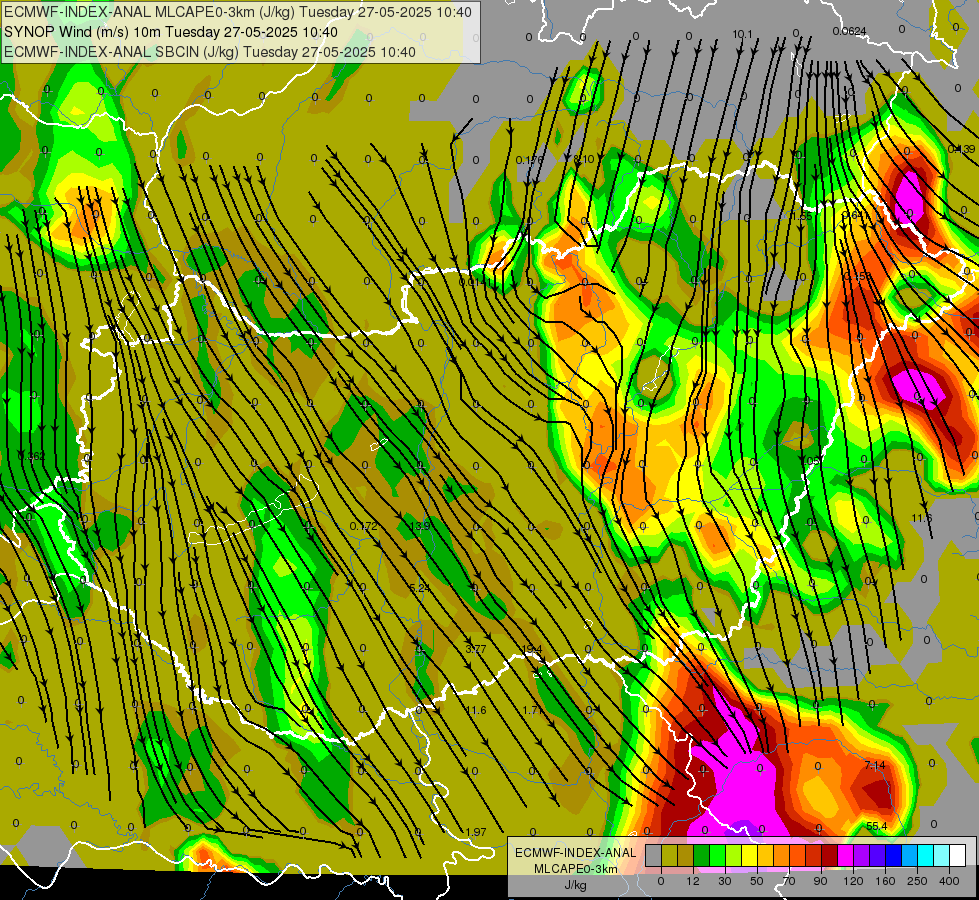Click the '0.172' map value
This screenshot has width=979, height=900.
point(363,527)
